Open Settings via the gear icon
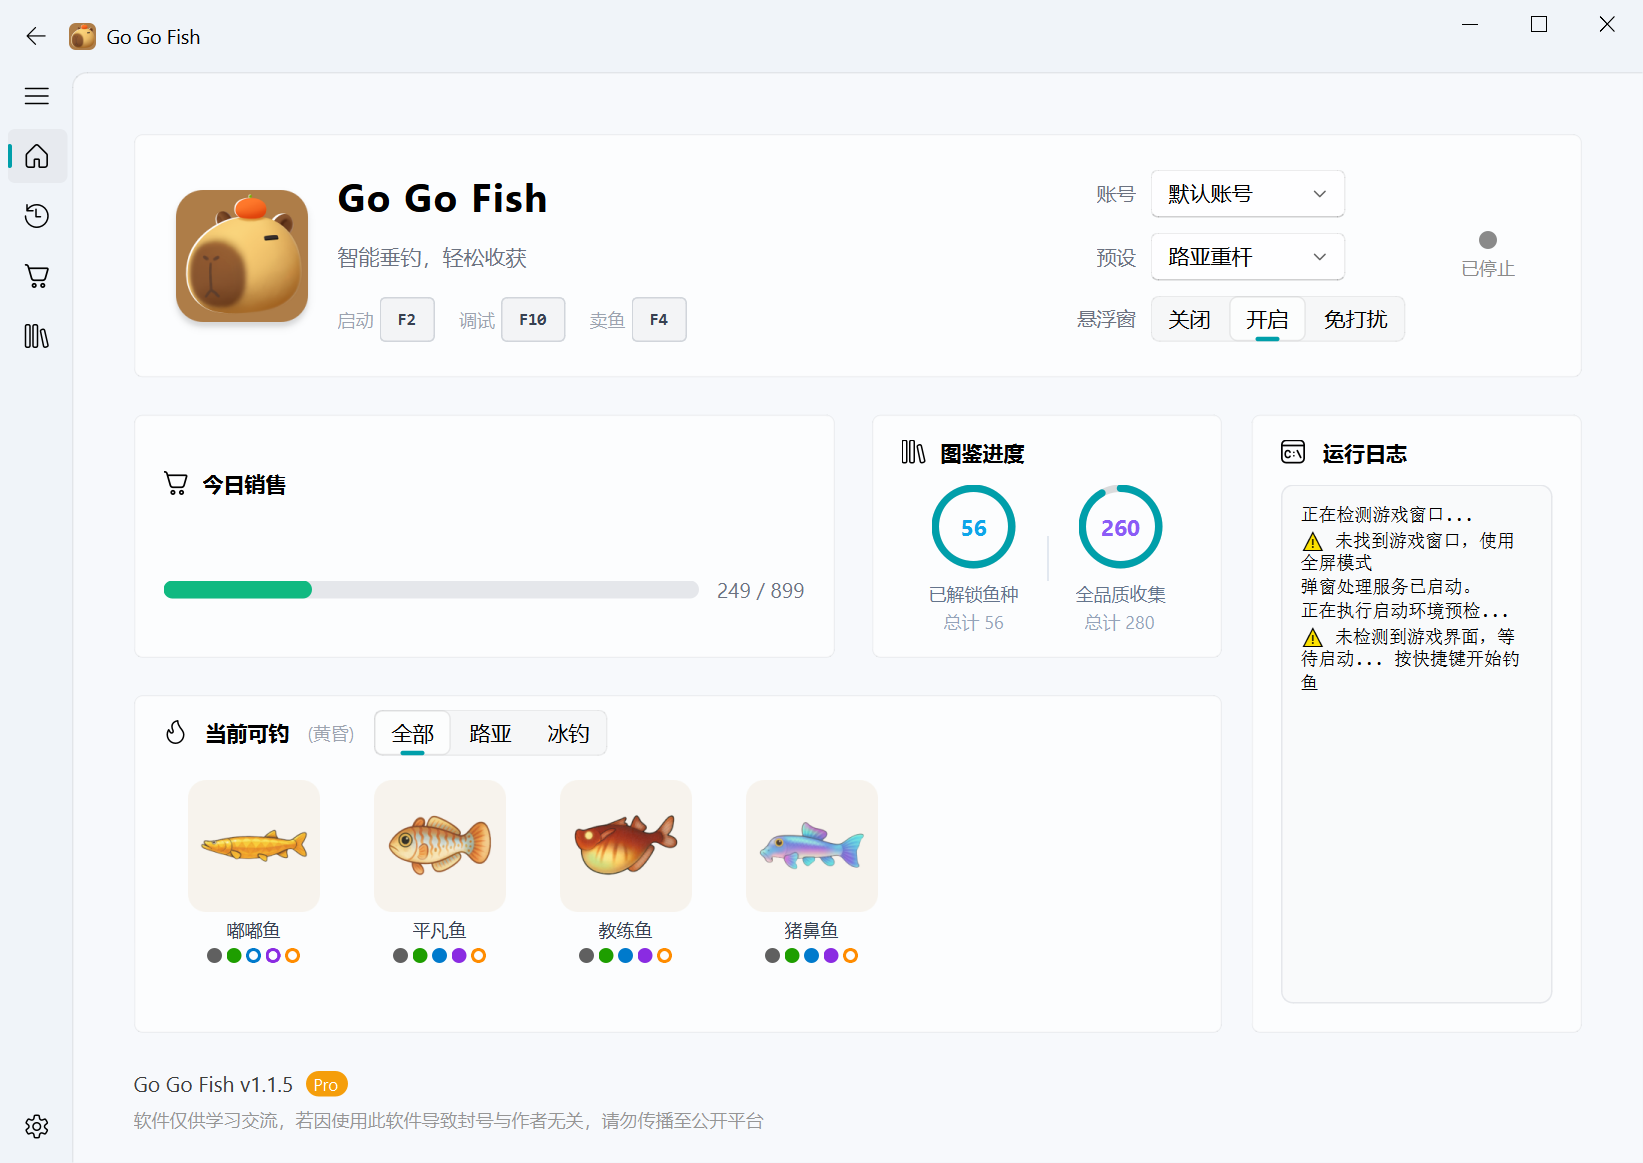This screenshot has height=1163, width=1643. (x=36, y=1126)
